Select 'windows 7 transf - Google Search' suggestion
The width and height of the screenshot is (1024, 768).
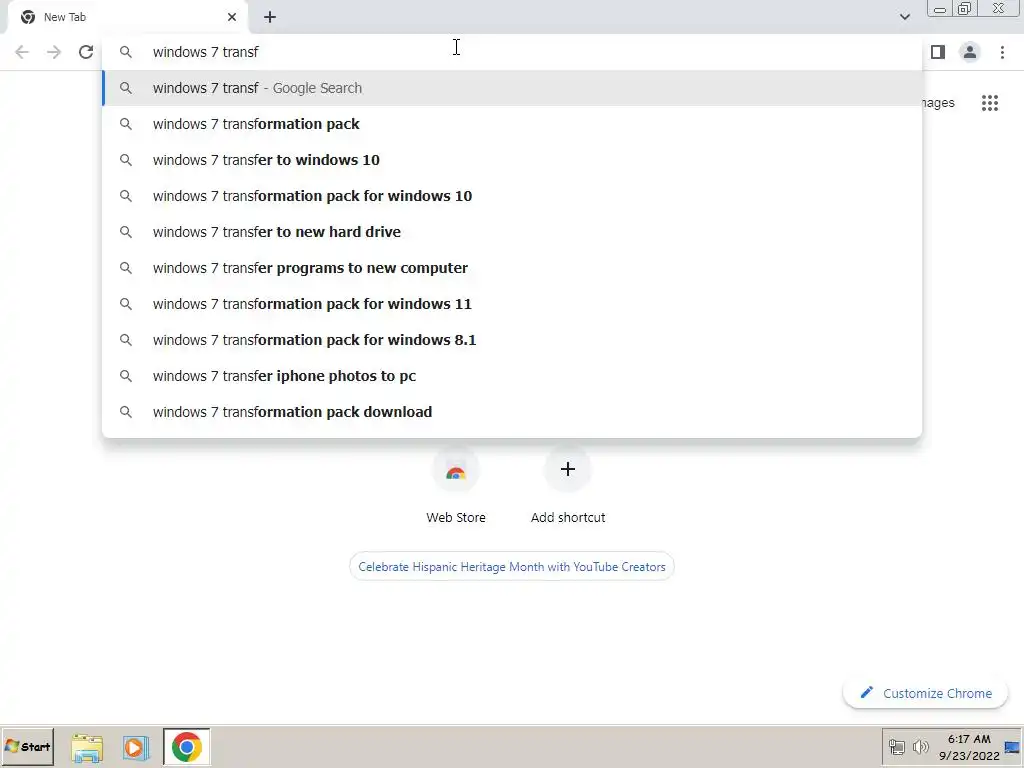click(x=512, y=88)
